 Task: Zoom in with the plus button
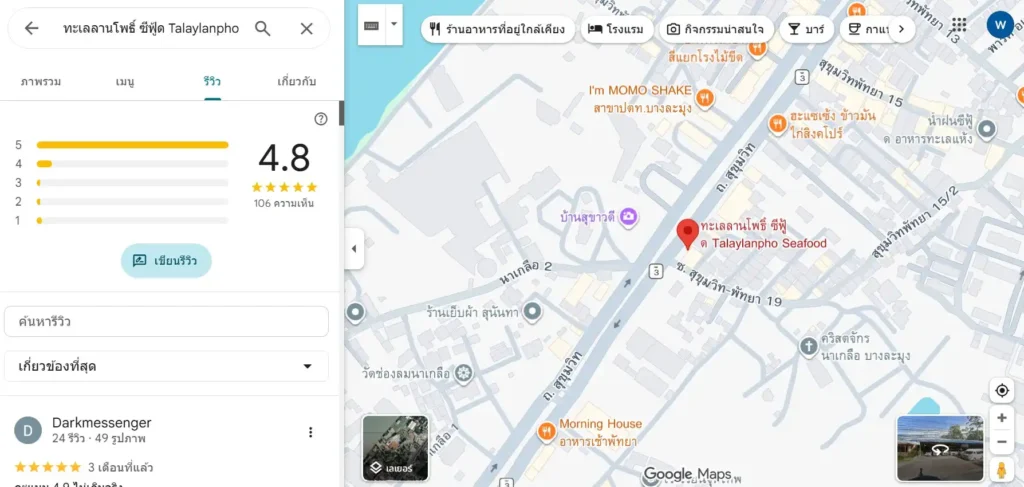coord(1002,418)
